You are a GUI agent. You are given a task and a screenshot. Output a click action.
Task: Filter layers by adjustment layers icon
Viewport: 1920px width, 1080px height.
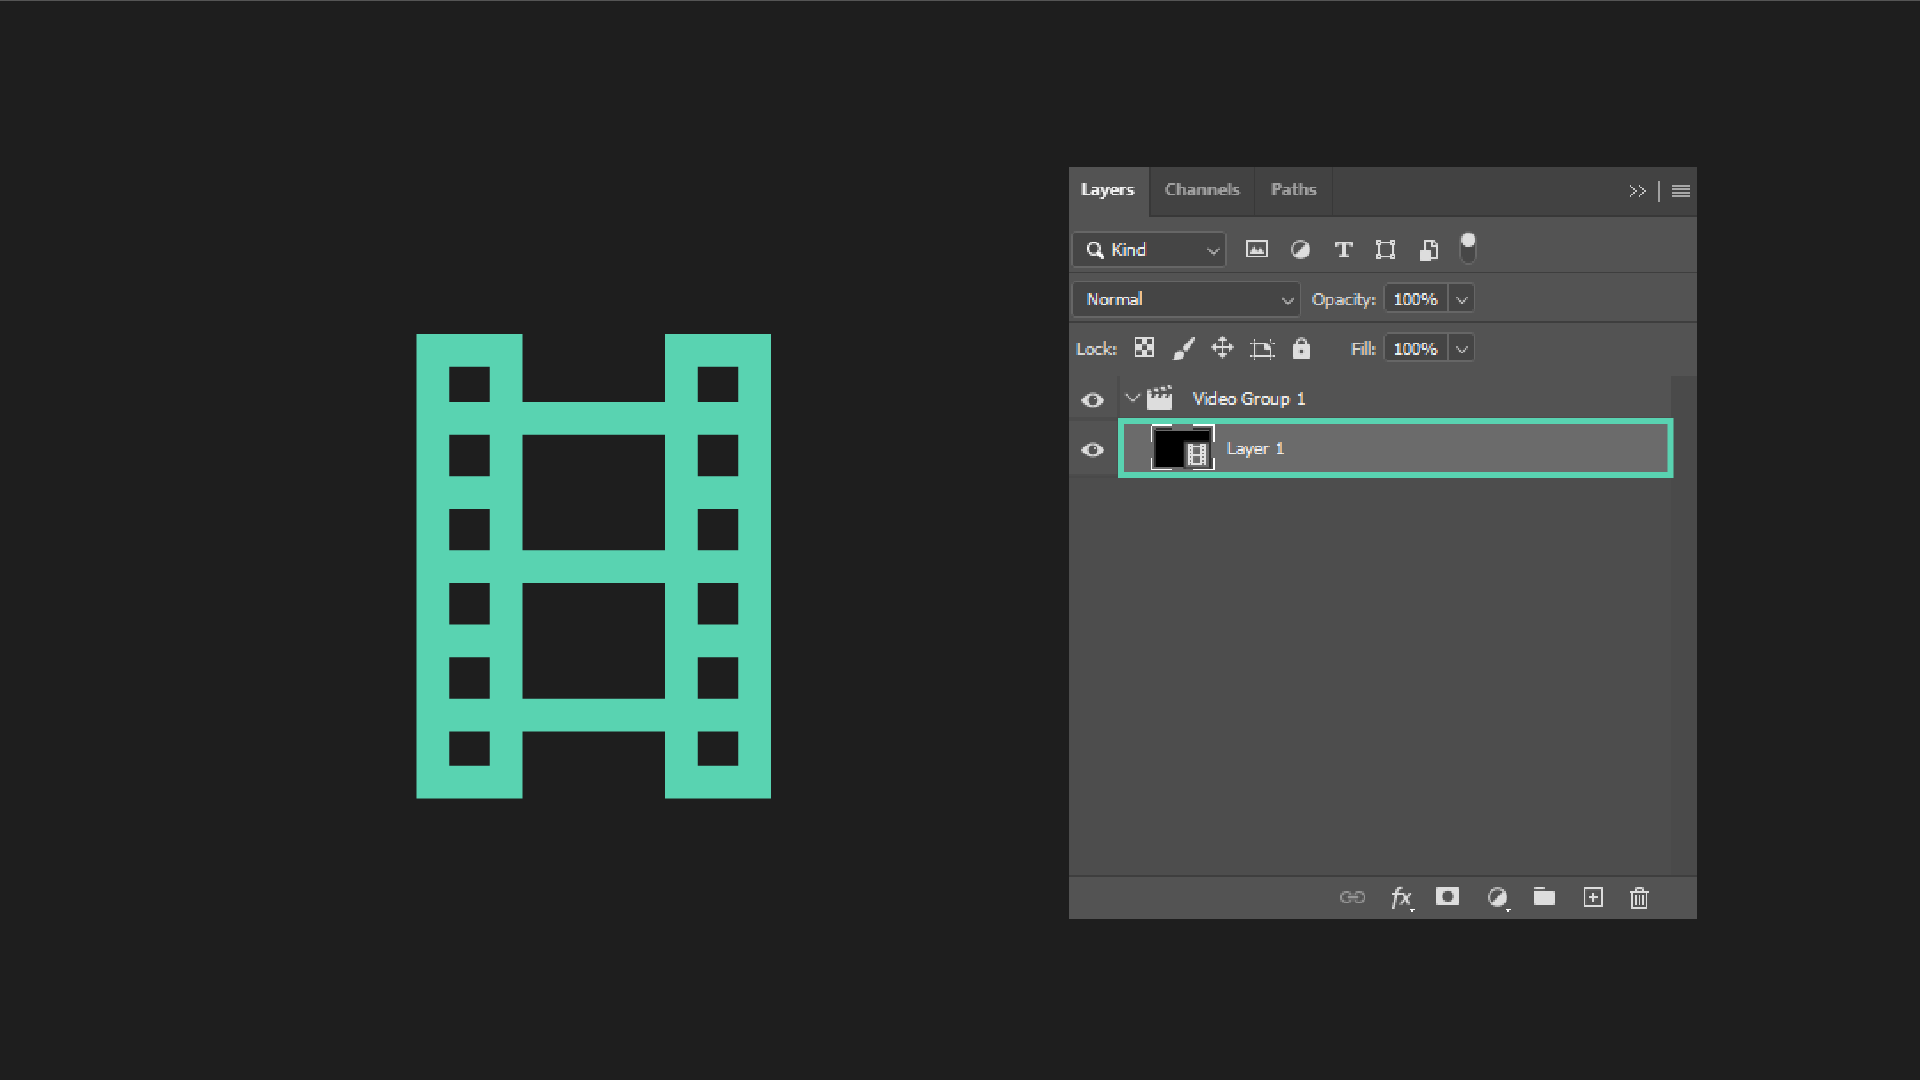click(x=1300, y=250)
